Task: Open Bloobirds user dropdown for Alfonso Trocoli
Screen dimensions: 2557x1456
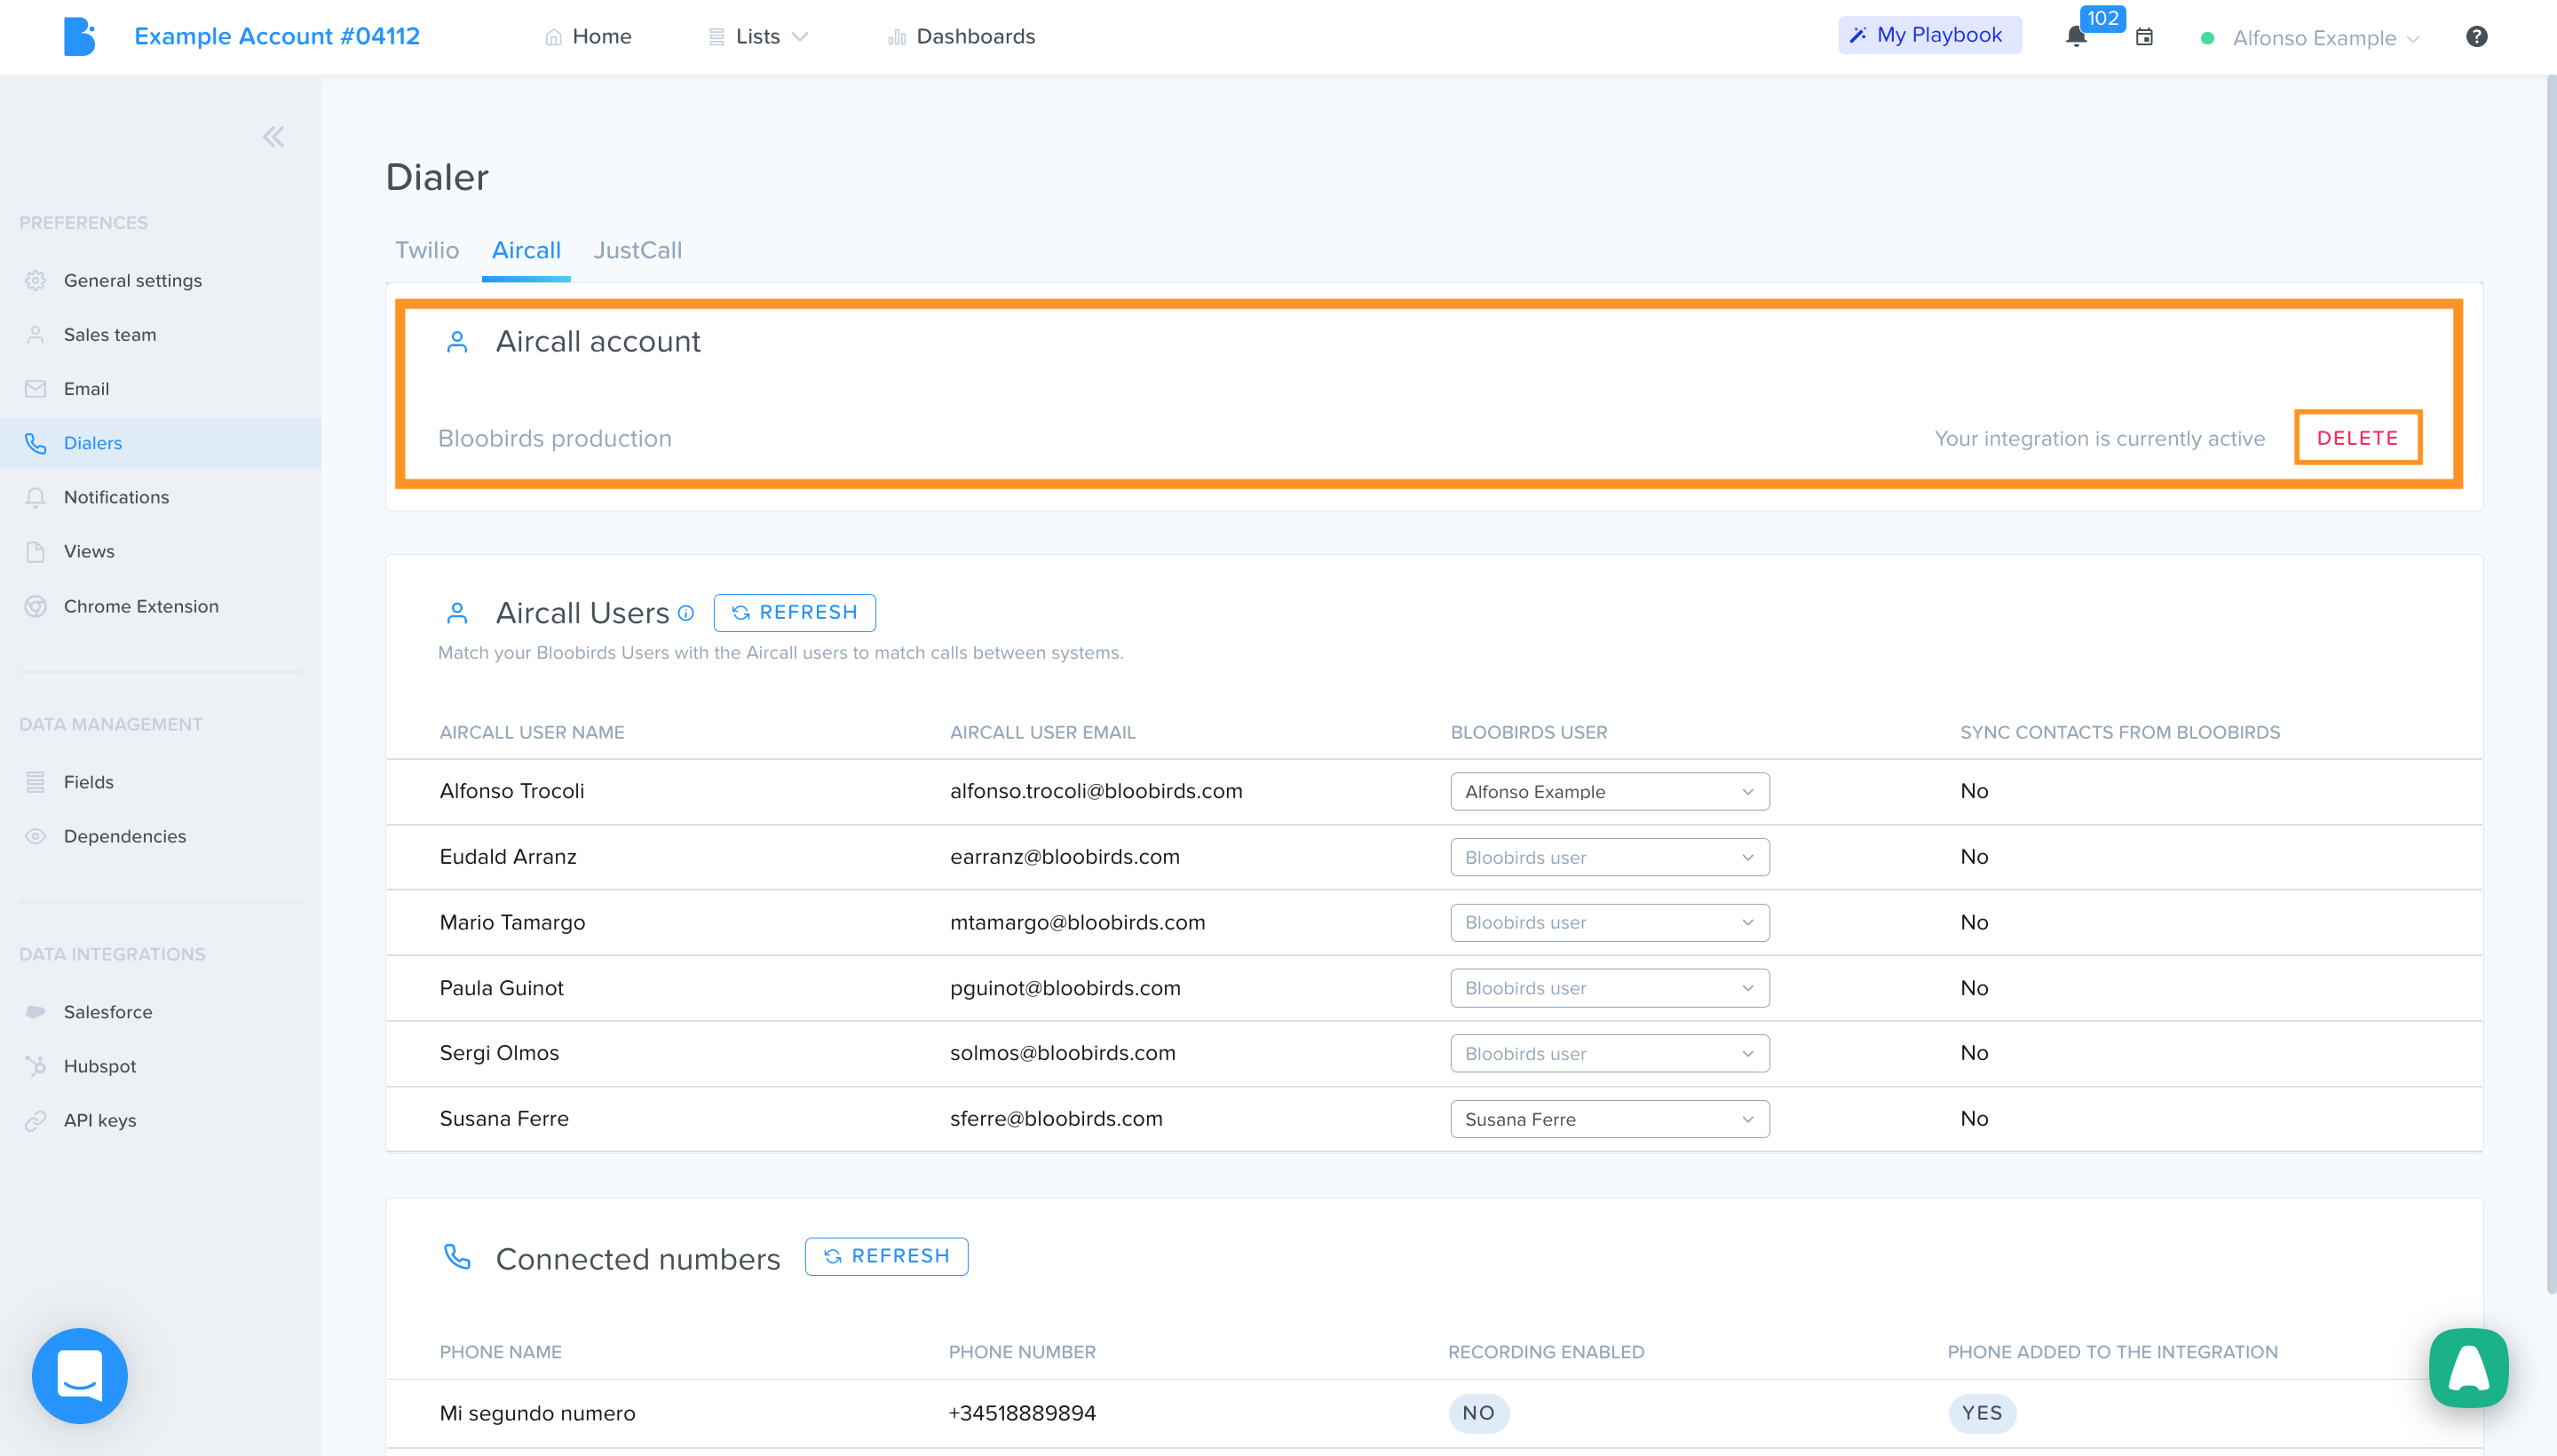Action: point(1609,791)
